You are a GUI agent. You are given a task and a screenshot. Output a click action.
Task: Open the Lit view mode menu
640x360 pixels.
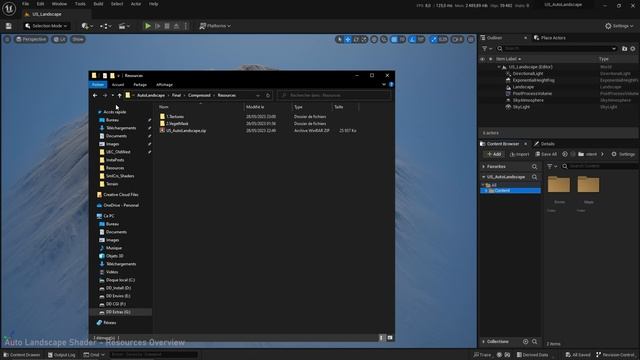click(x=60, y=40)
